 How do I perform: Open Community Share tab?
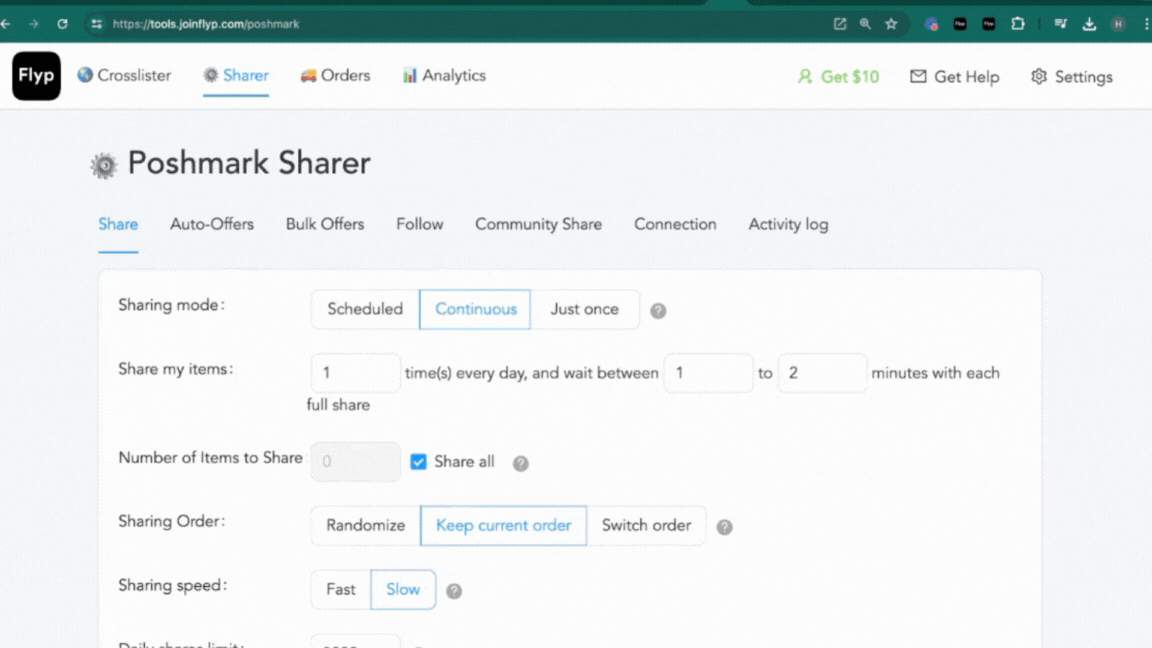539,225
